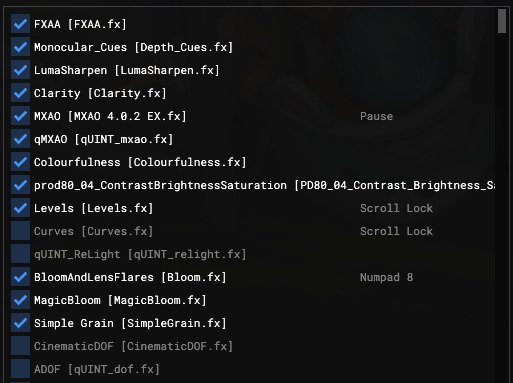Disable Clarity.fx checkbox
This screenshot has width=513, height=383.
coord(20,93)
